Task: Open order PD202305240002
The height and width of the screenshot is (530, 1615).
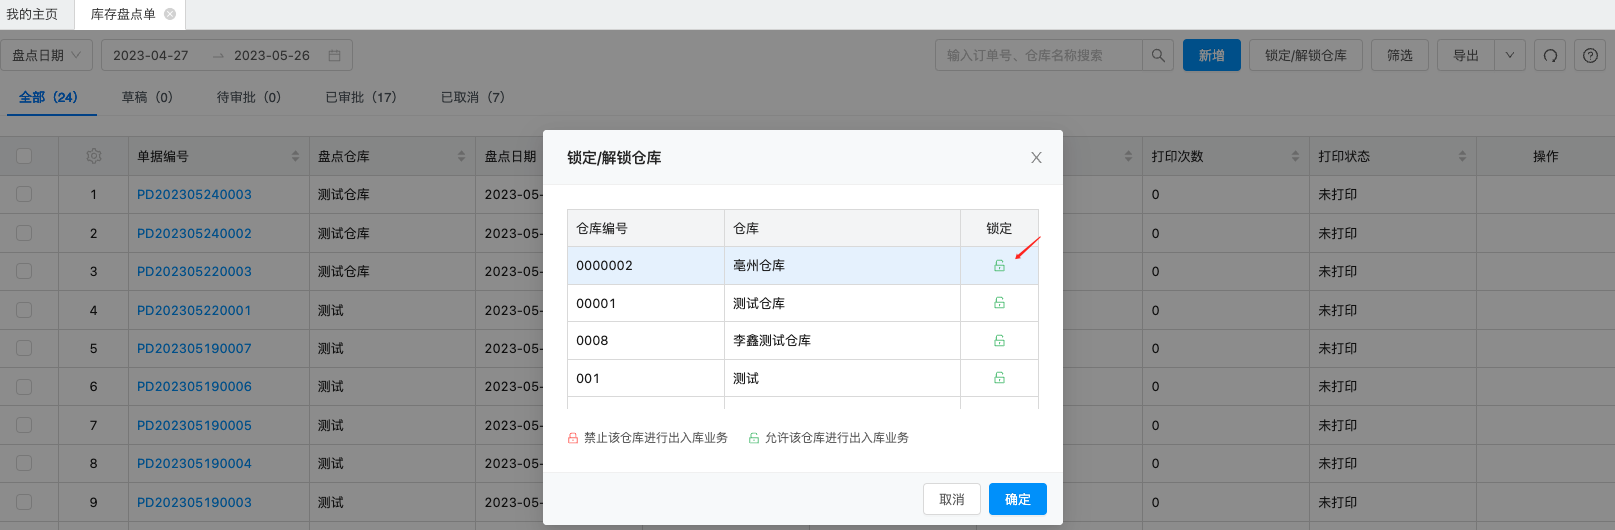Action: click(194, 233)
